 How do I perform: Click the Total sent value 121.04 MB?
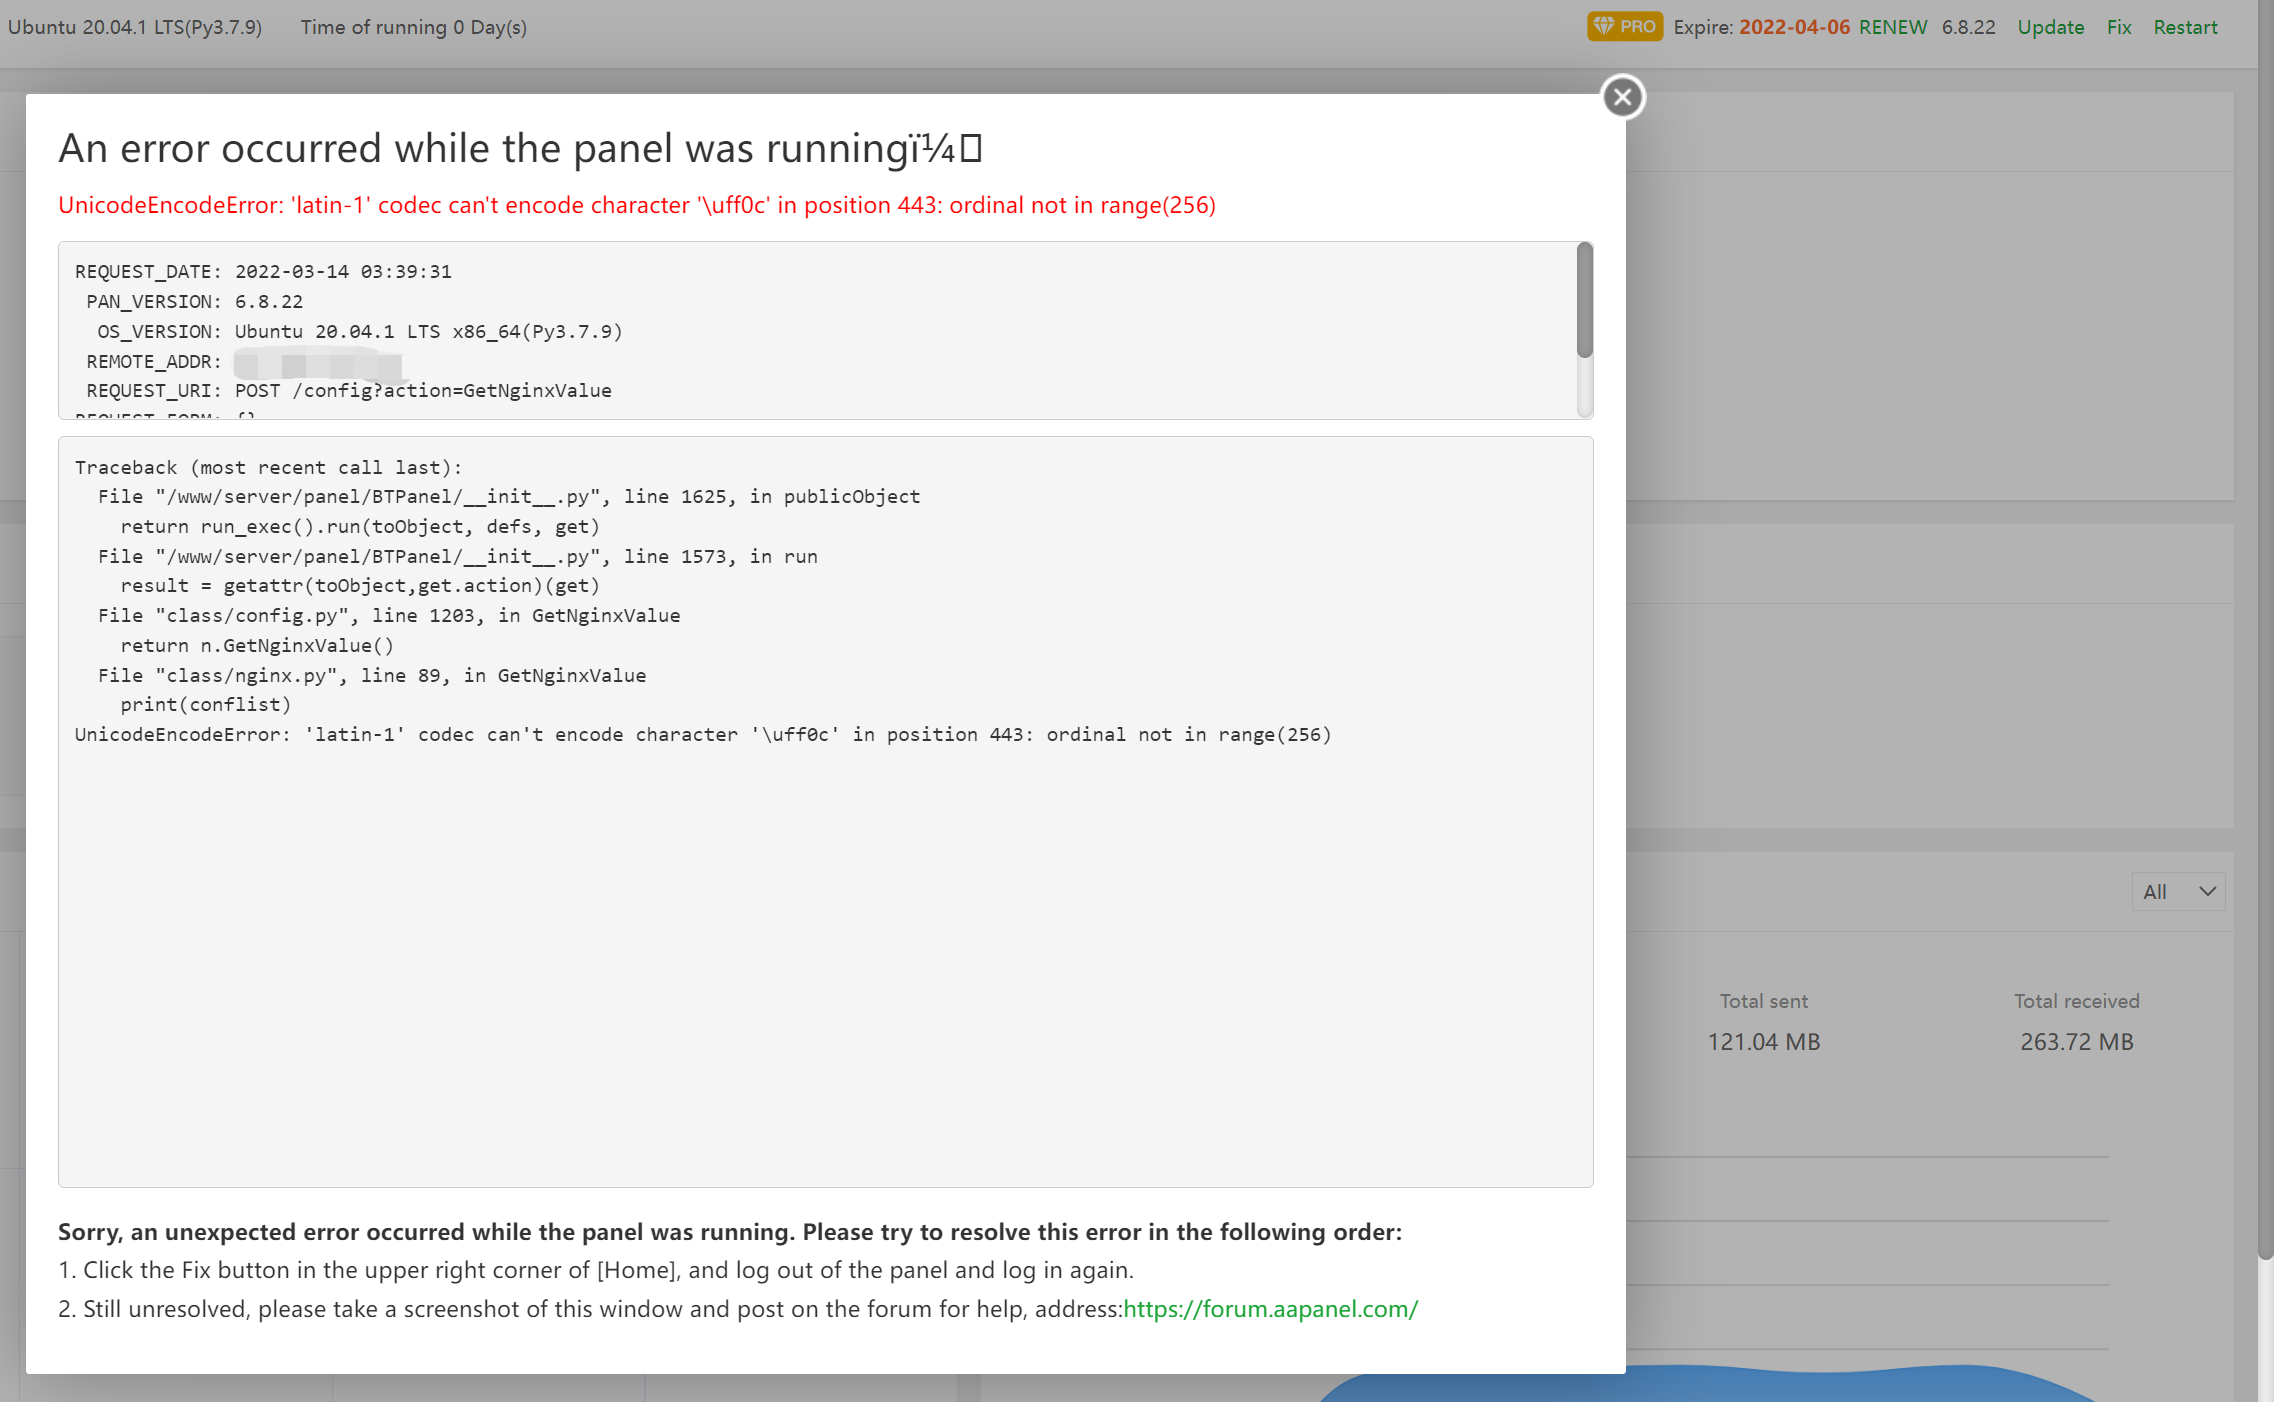coord(1763,1042)
